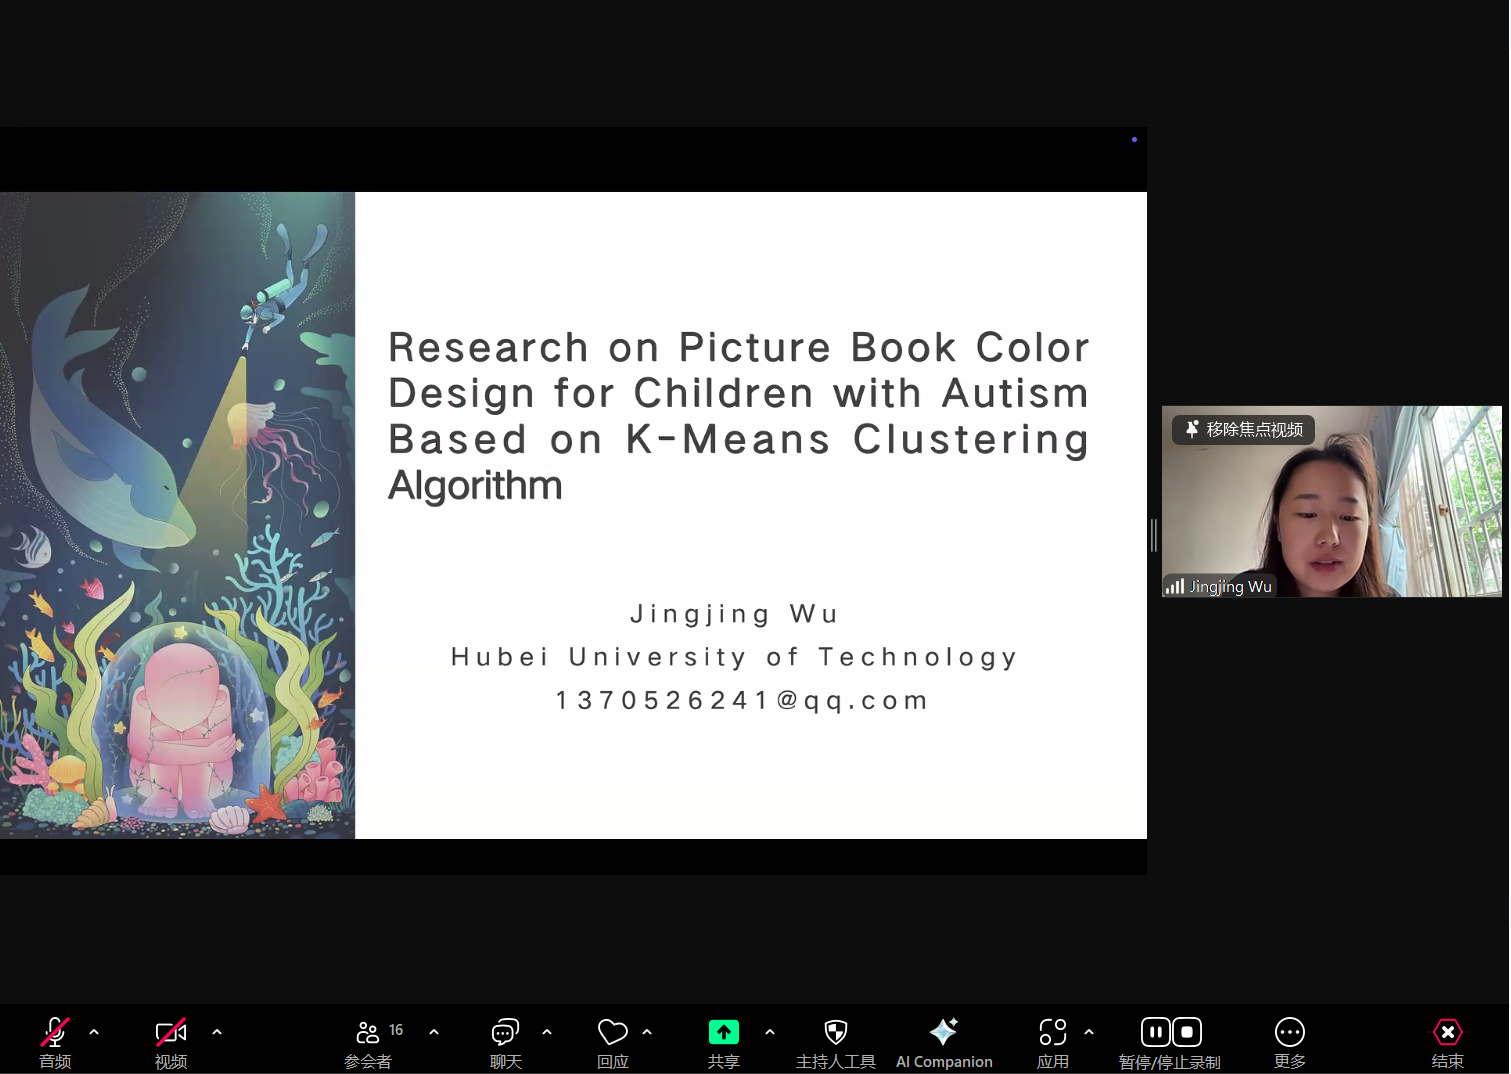The height and width of the screenshot is (1074, 1511).
Task: Click the green share screen button (共享)
Action: coord(724,1031)
